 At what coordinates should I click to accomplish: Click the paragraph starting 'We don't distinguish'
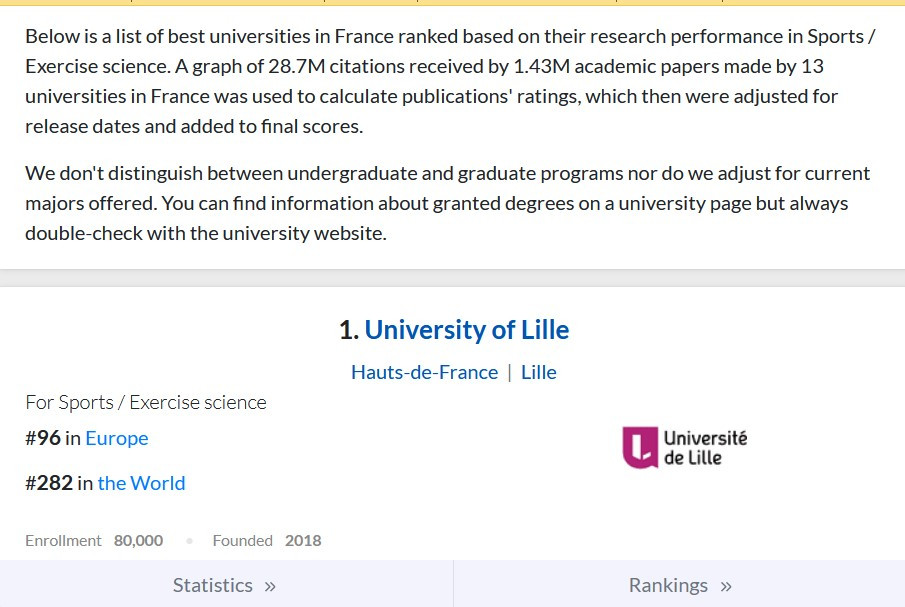click(x=447, y=203)
